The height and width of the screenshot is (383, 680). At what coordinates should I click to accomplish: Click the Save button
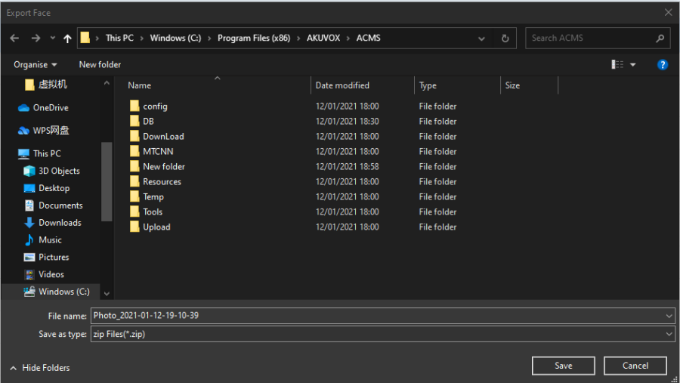pyautogui.click(x=563, y=366)
